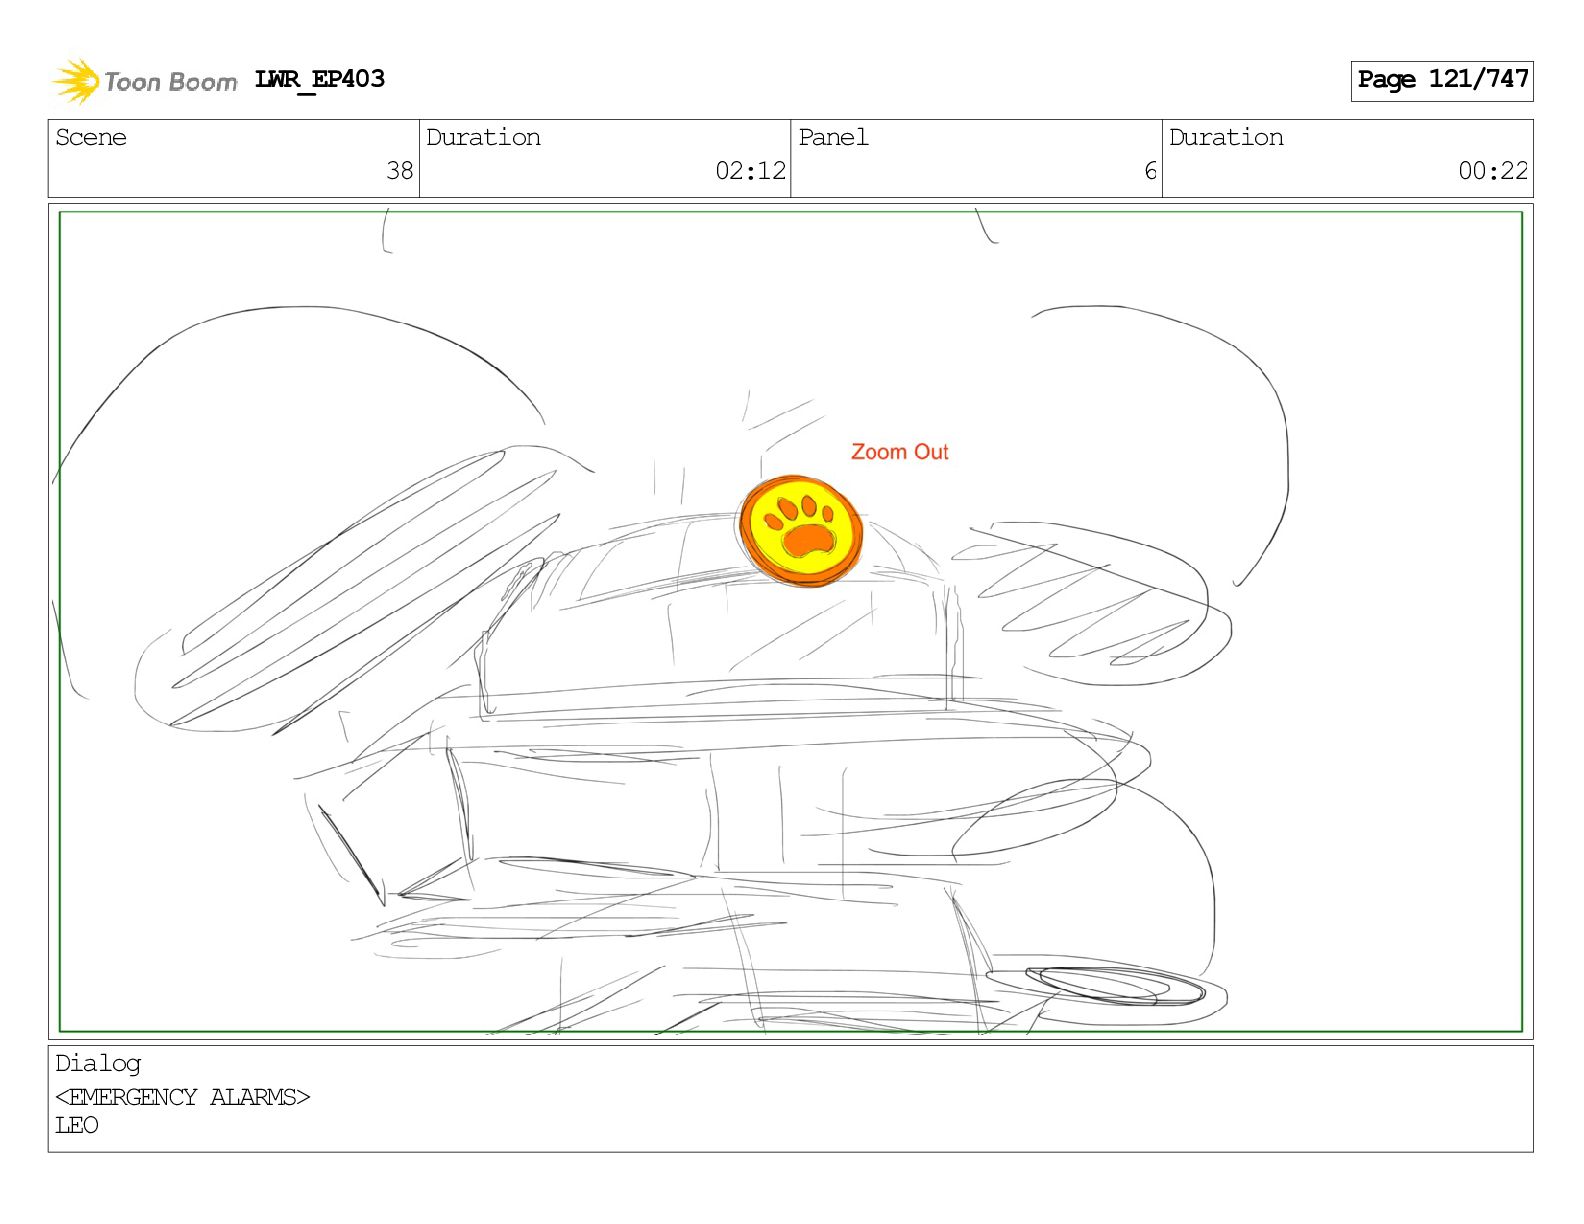The width and height of the screenshot is (1584, 1224).
Task: Click the Toon Boom logo
Action: [145, 81]
